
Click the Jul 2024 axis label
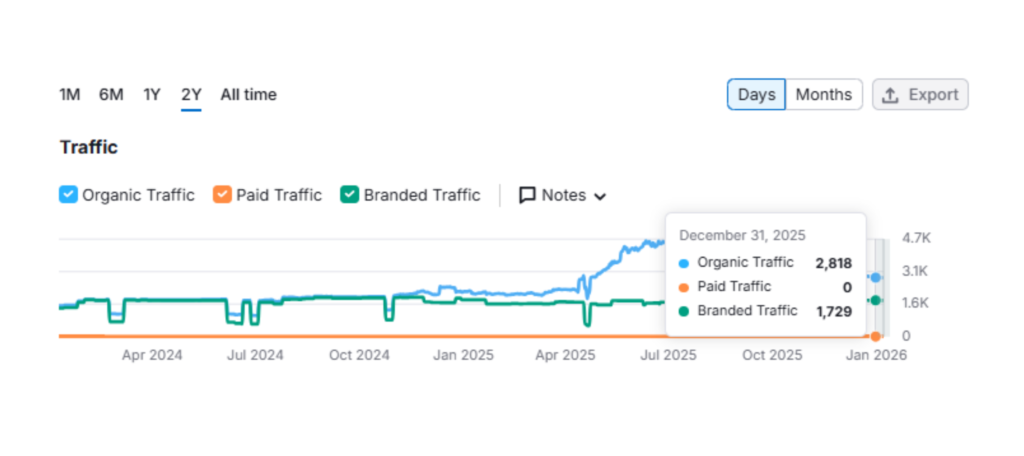[254, 355]
